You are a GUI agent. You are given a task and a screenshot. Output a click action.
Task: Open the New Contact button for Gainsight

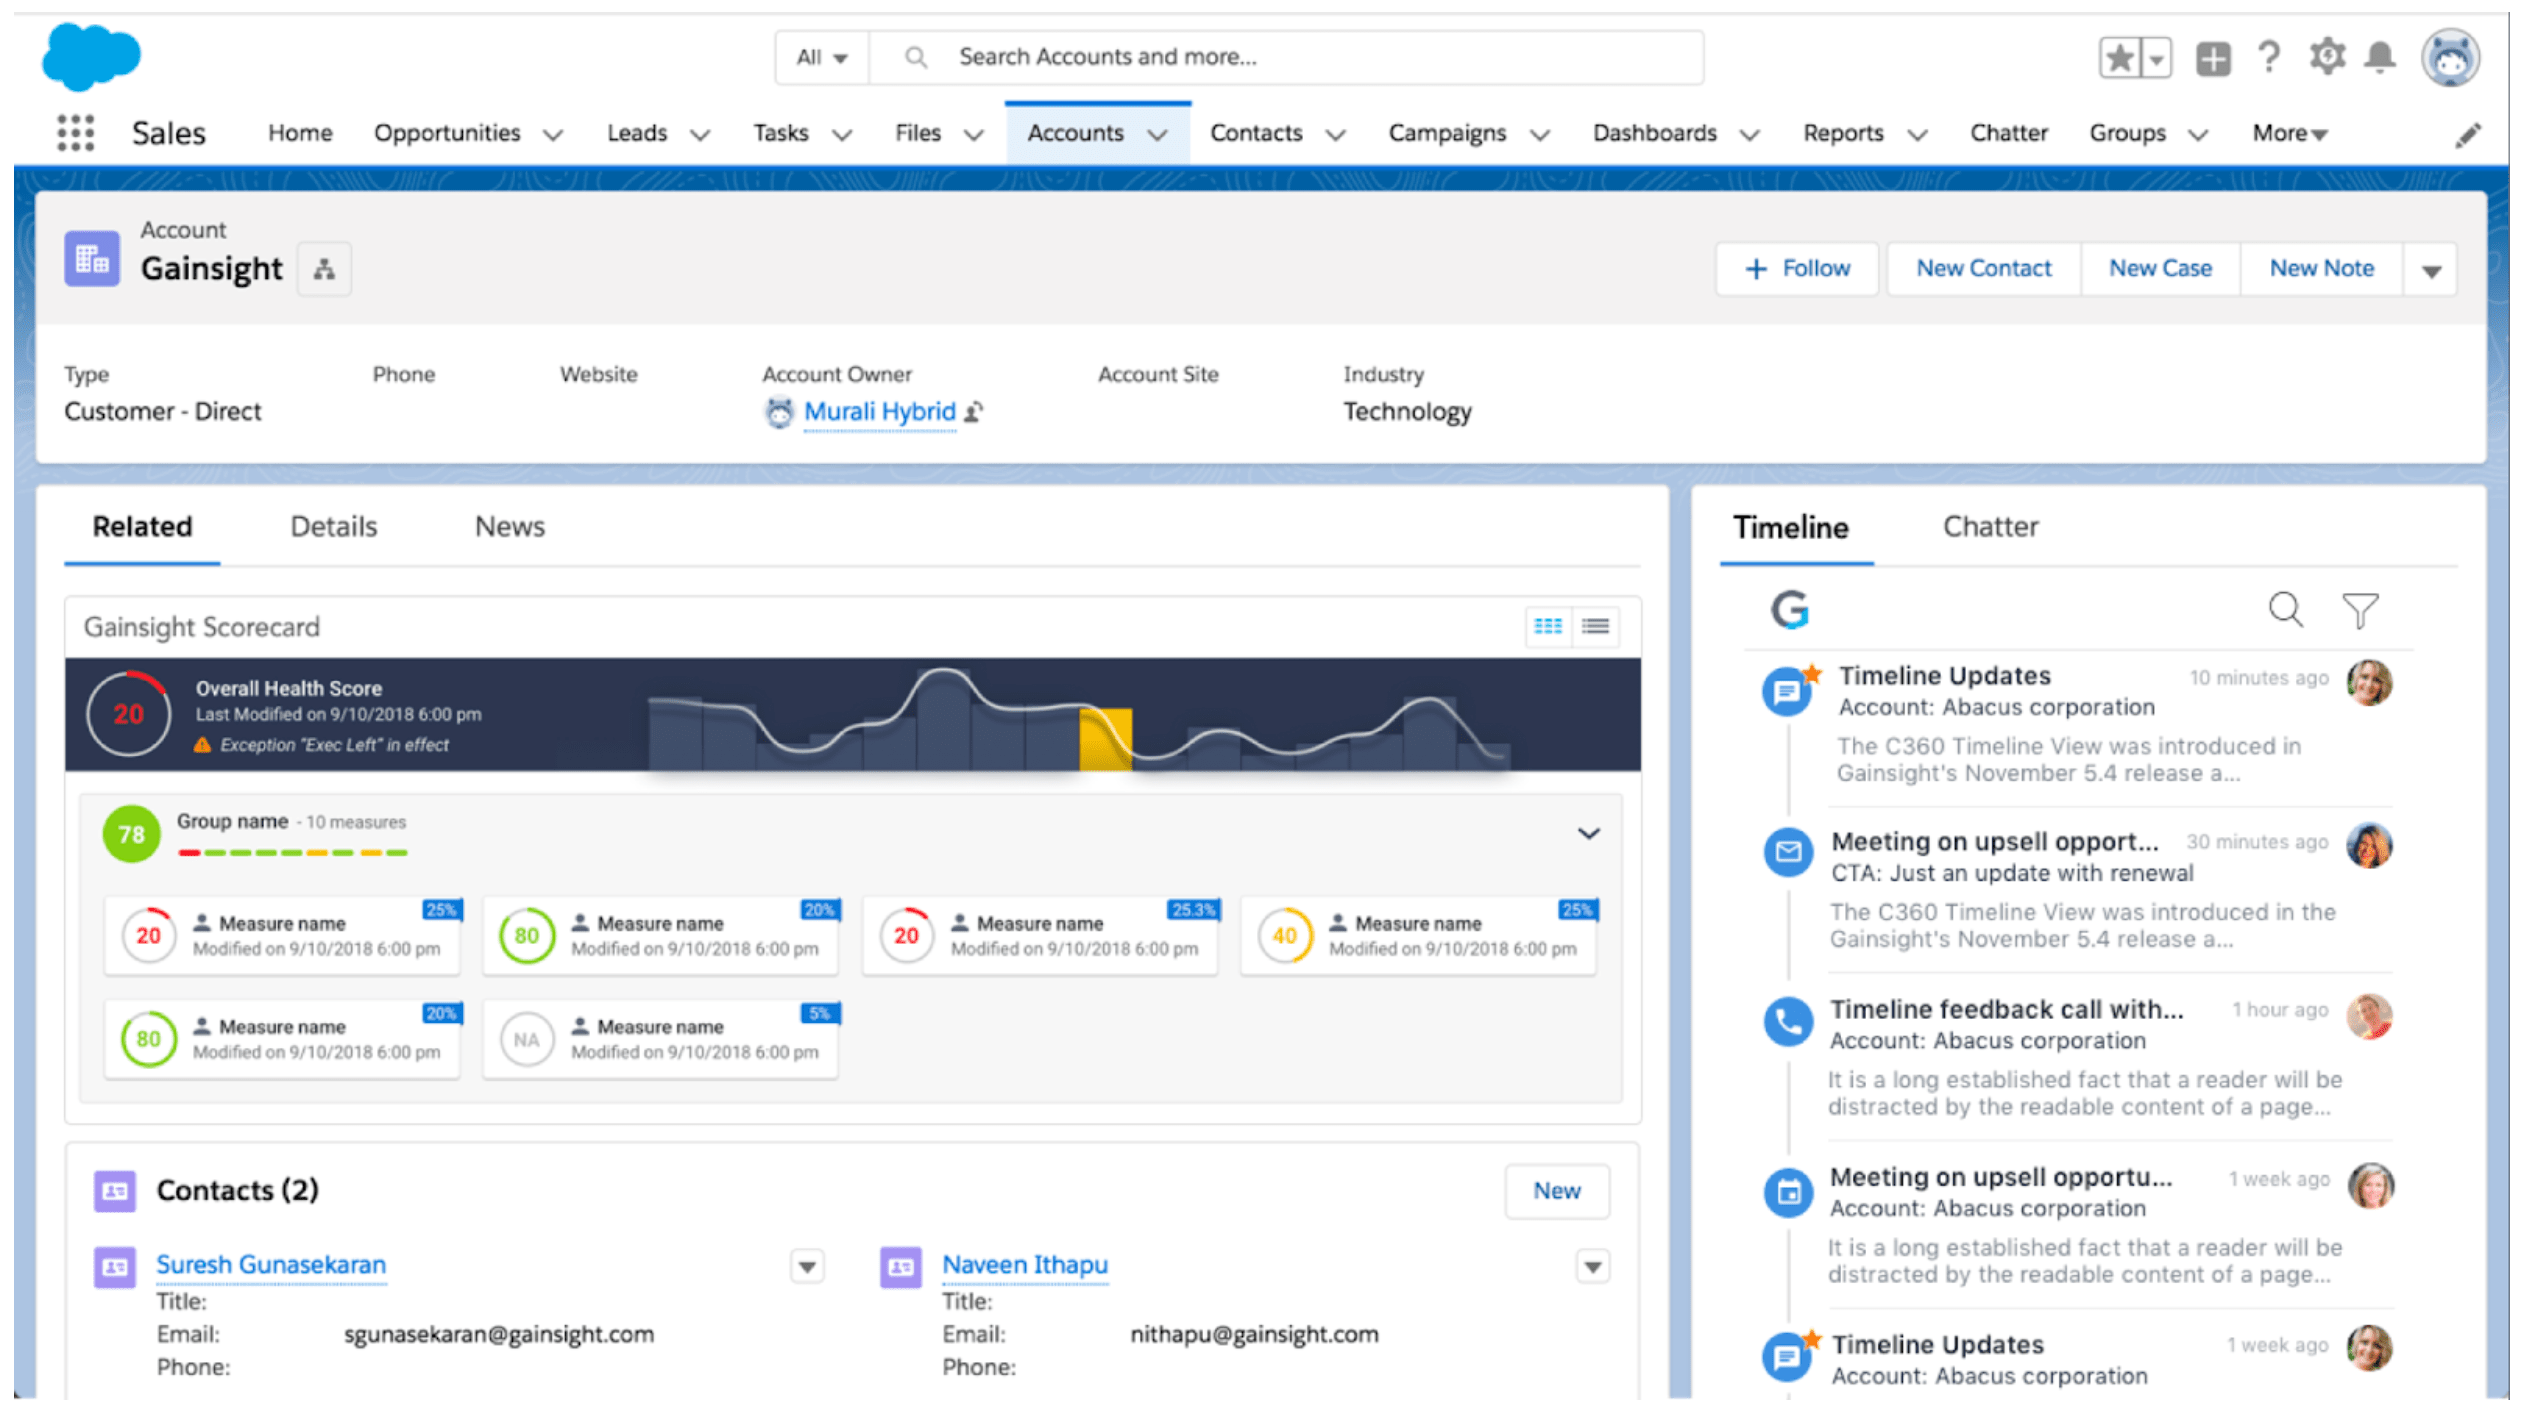coord(1982,268)
